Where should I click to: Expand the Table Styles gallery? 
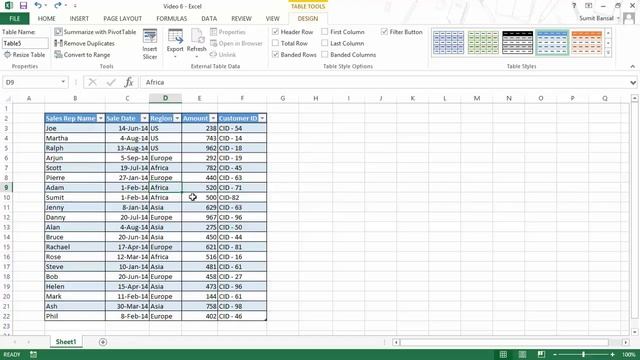608,53
